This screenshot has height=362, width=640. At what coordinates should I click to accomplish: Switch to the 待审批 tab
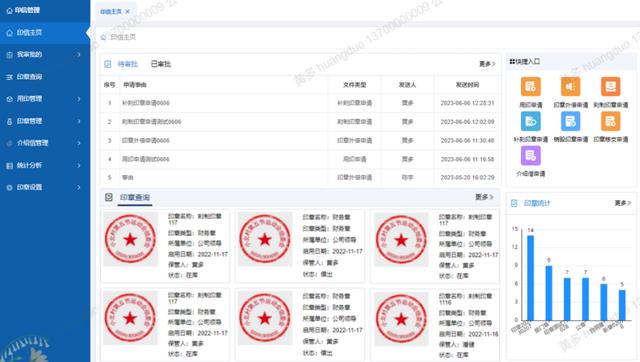pos(128,64)
